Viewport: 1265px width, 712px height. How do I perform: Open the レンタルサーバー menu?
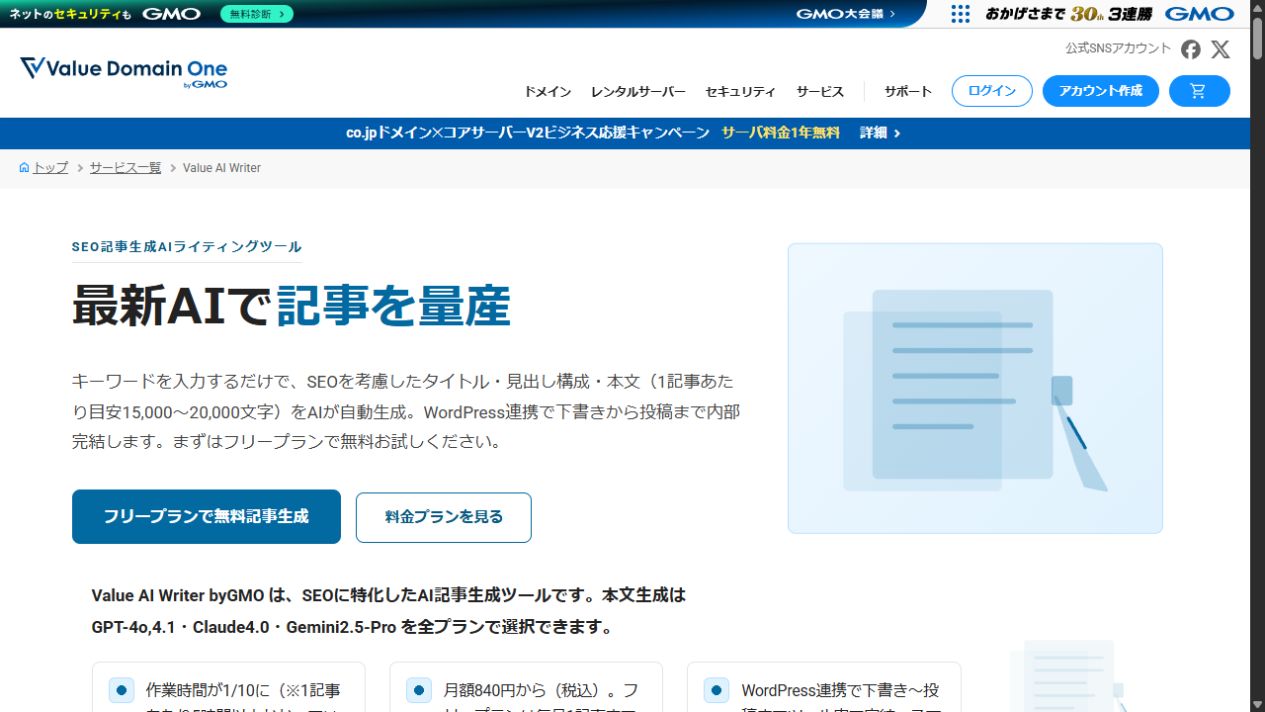point(638,91)
